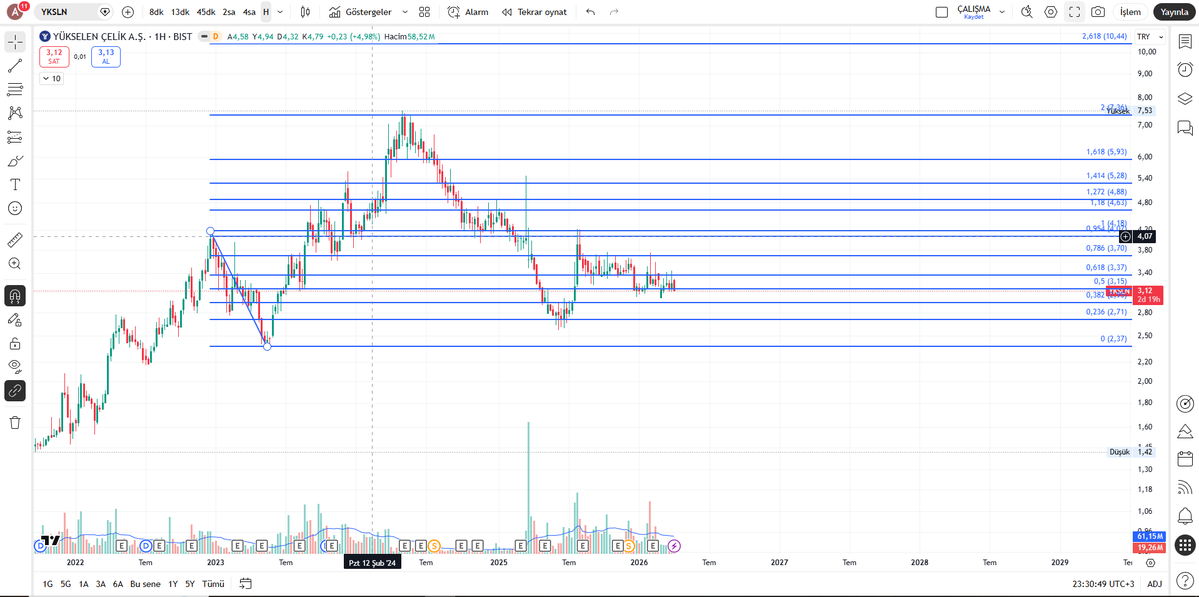The image size is (1199, 597).
Task: Start Tekrar oynat bar replay
Action: pos(533,12)
